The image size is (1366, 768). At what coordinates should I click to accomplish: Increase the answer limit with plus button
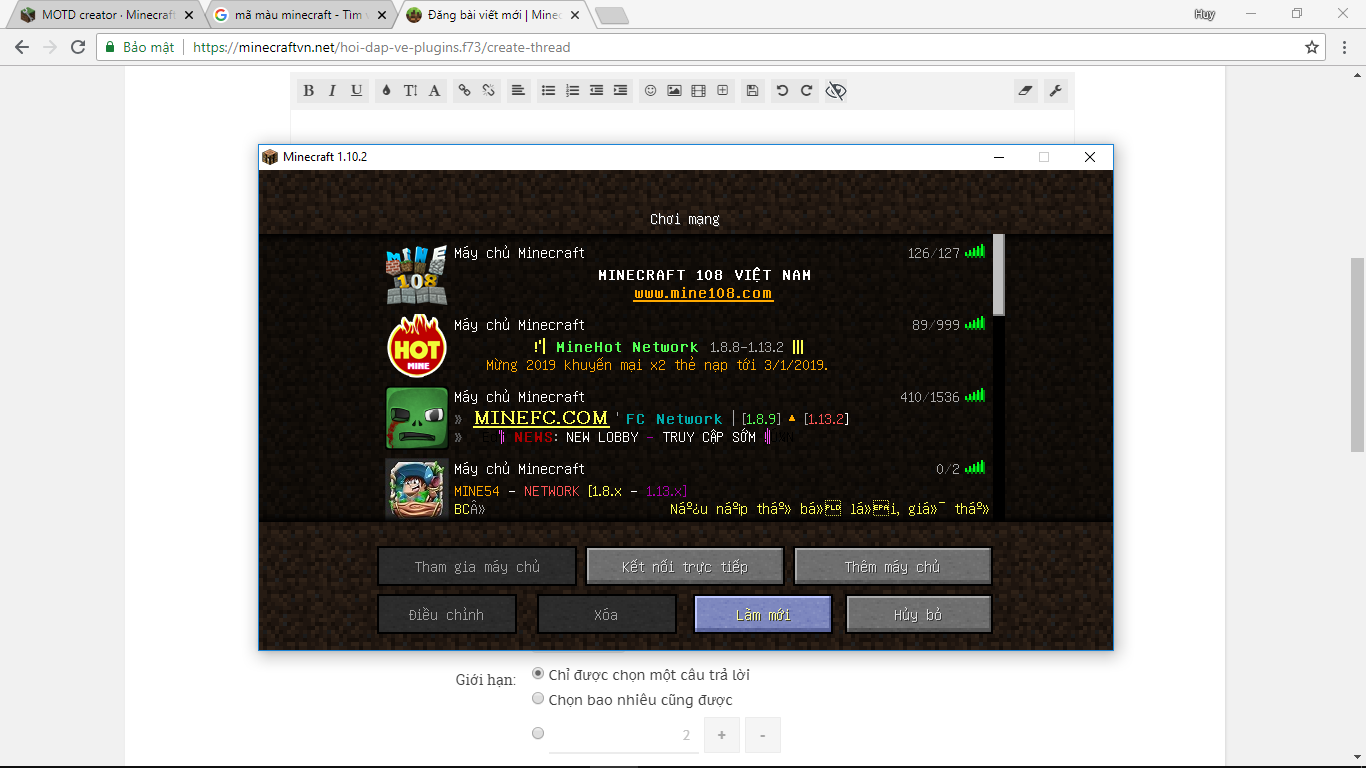click(x=721, y=735)
